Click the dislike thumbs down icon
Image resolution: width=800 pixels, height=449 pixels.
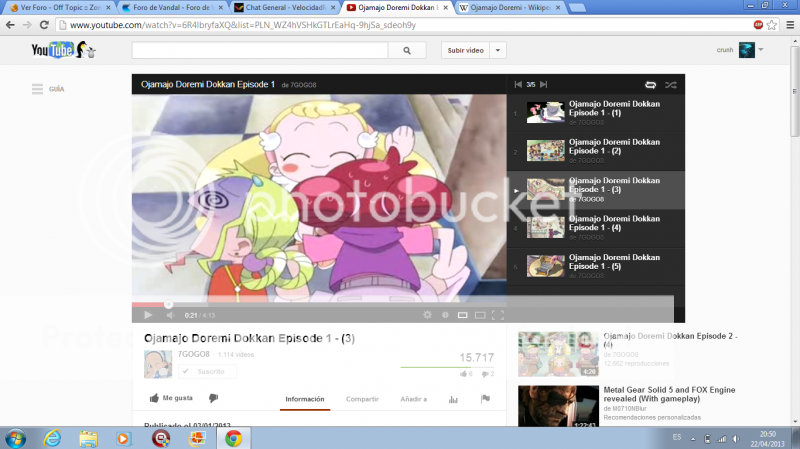tap(213, 398)
